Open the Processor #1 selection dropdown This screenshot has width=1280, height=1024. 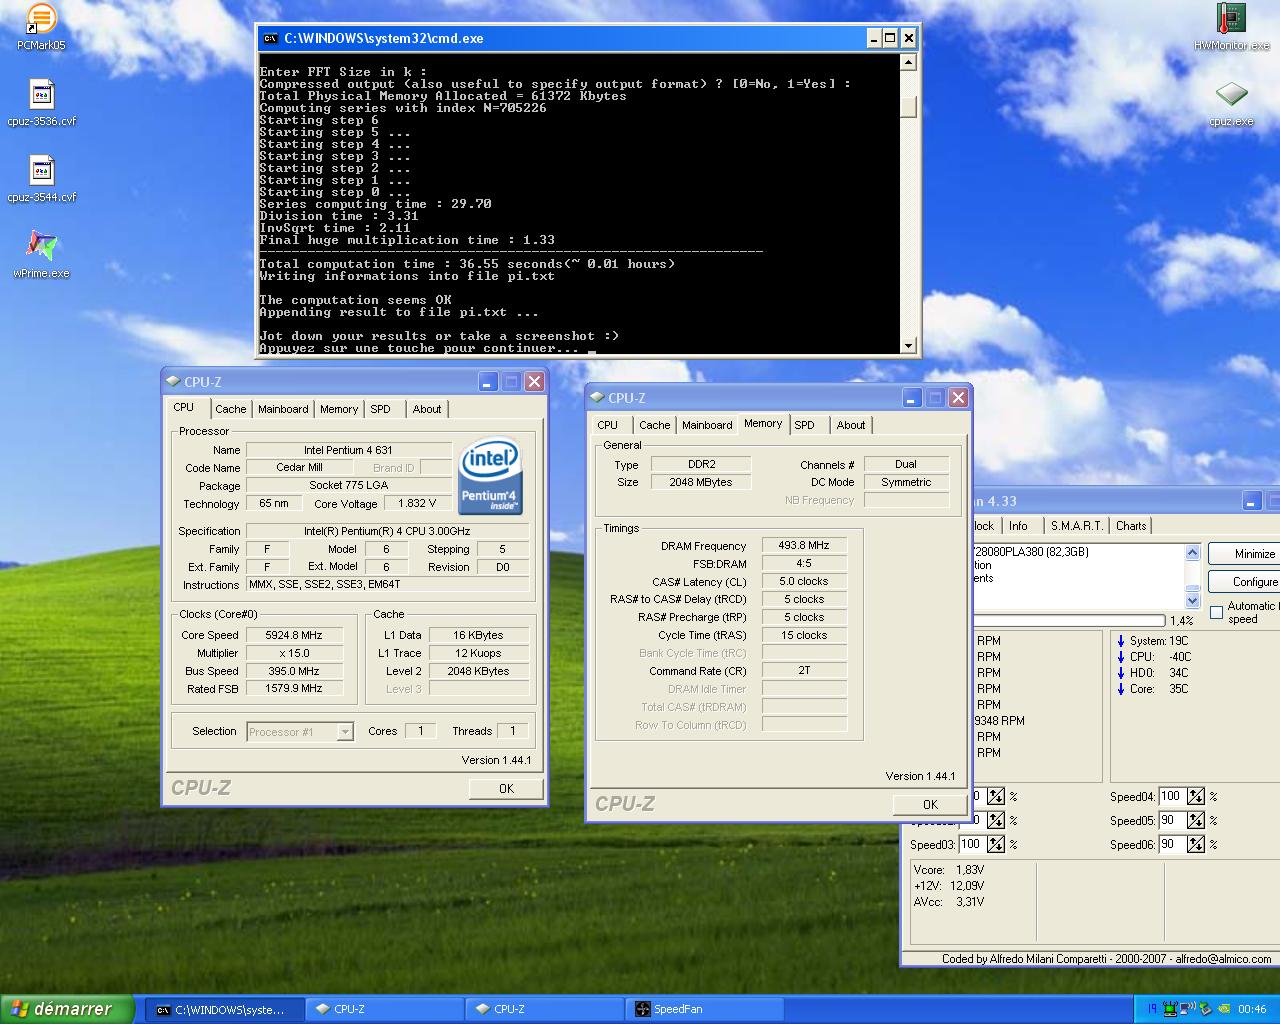coord(344,732)
